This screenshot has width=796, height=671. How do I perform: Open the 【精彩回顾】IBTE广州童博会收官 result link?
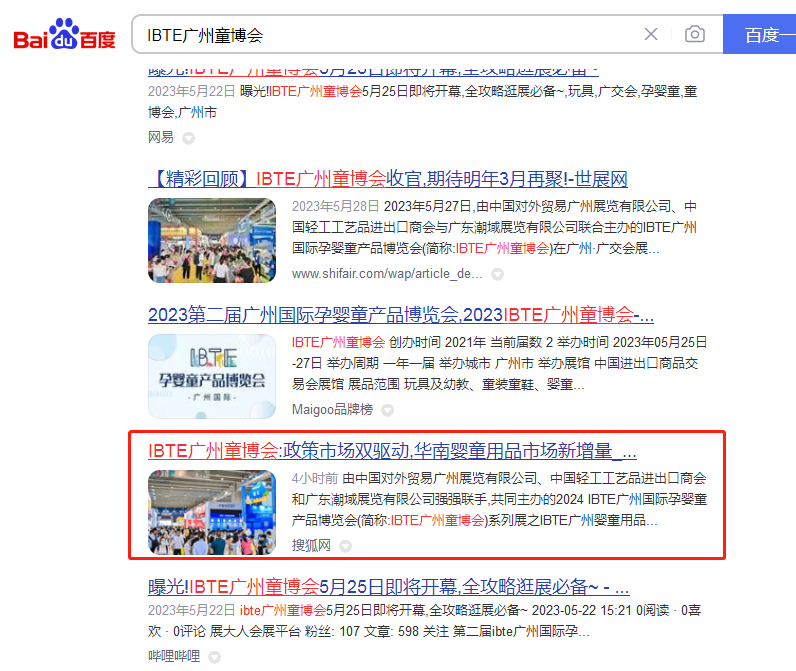pyautogui.click(x=388, y=179)
